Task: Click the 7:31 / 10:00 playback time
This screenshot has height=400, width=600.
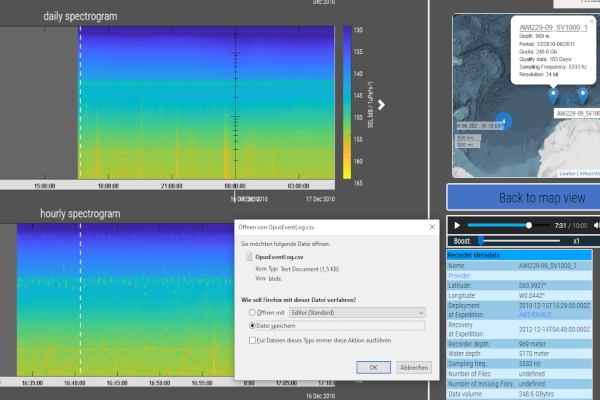Action: tap(571, 226)
